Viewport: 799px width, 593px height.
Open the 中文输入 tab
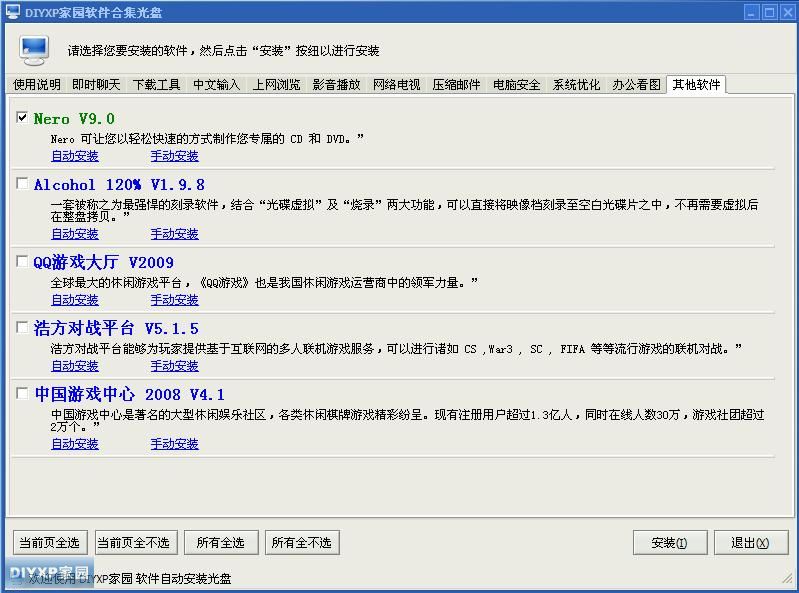tap(217, 85)
